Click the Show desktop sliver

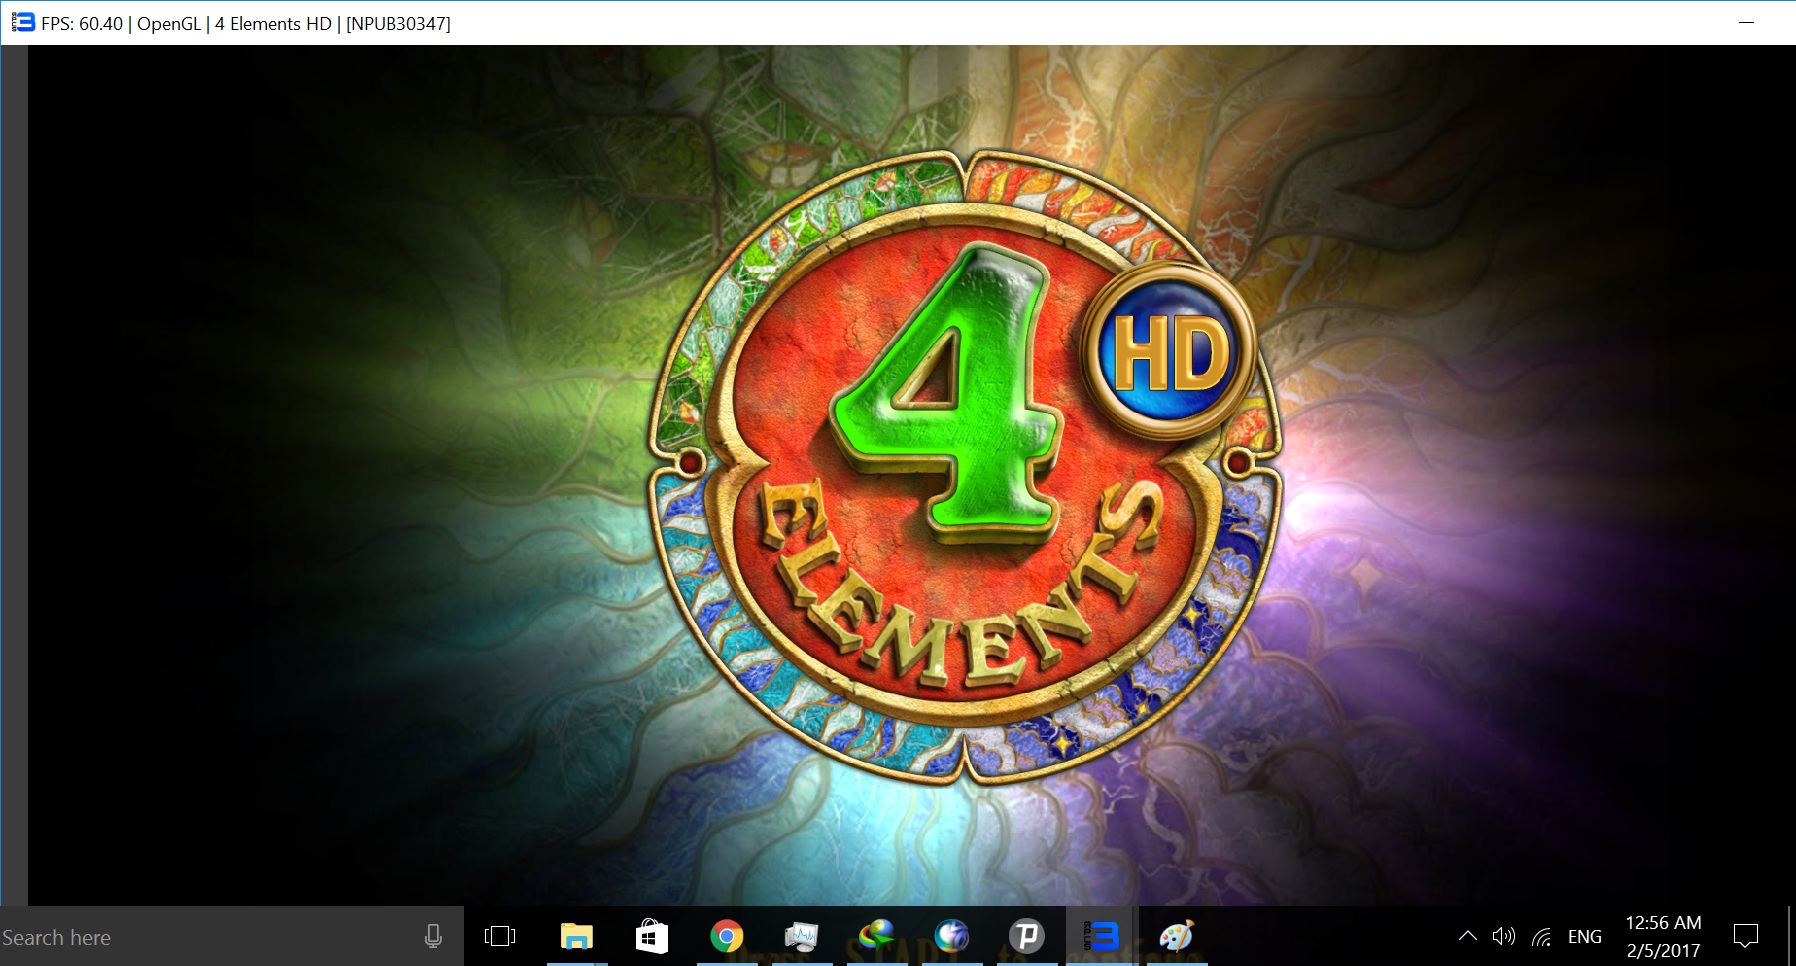(1791, 937)
